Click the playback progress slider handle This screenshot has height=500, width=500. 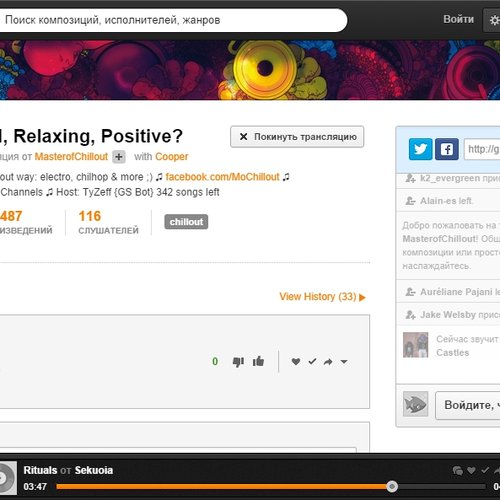tap(392, 487)
